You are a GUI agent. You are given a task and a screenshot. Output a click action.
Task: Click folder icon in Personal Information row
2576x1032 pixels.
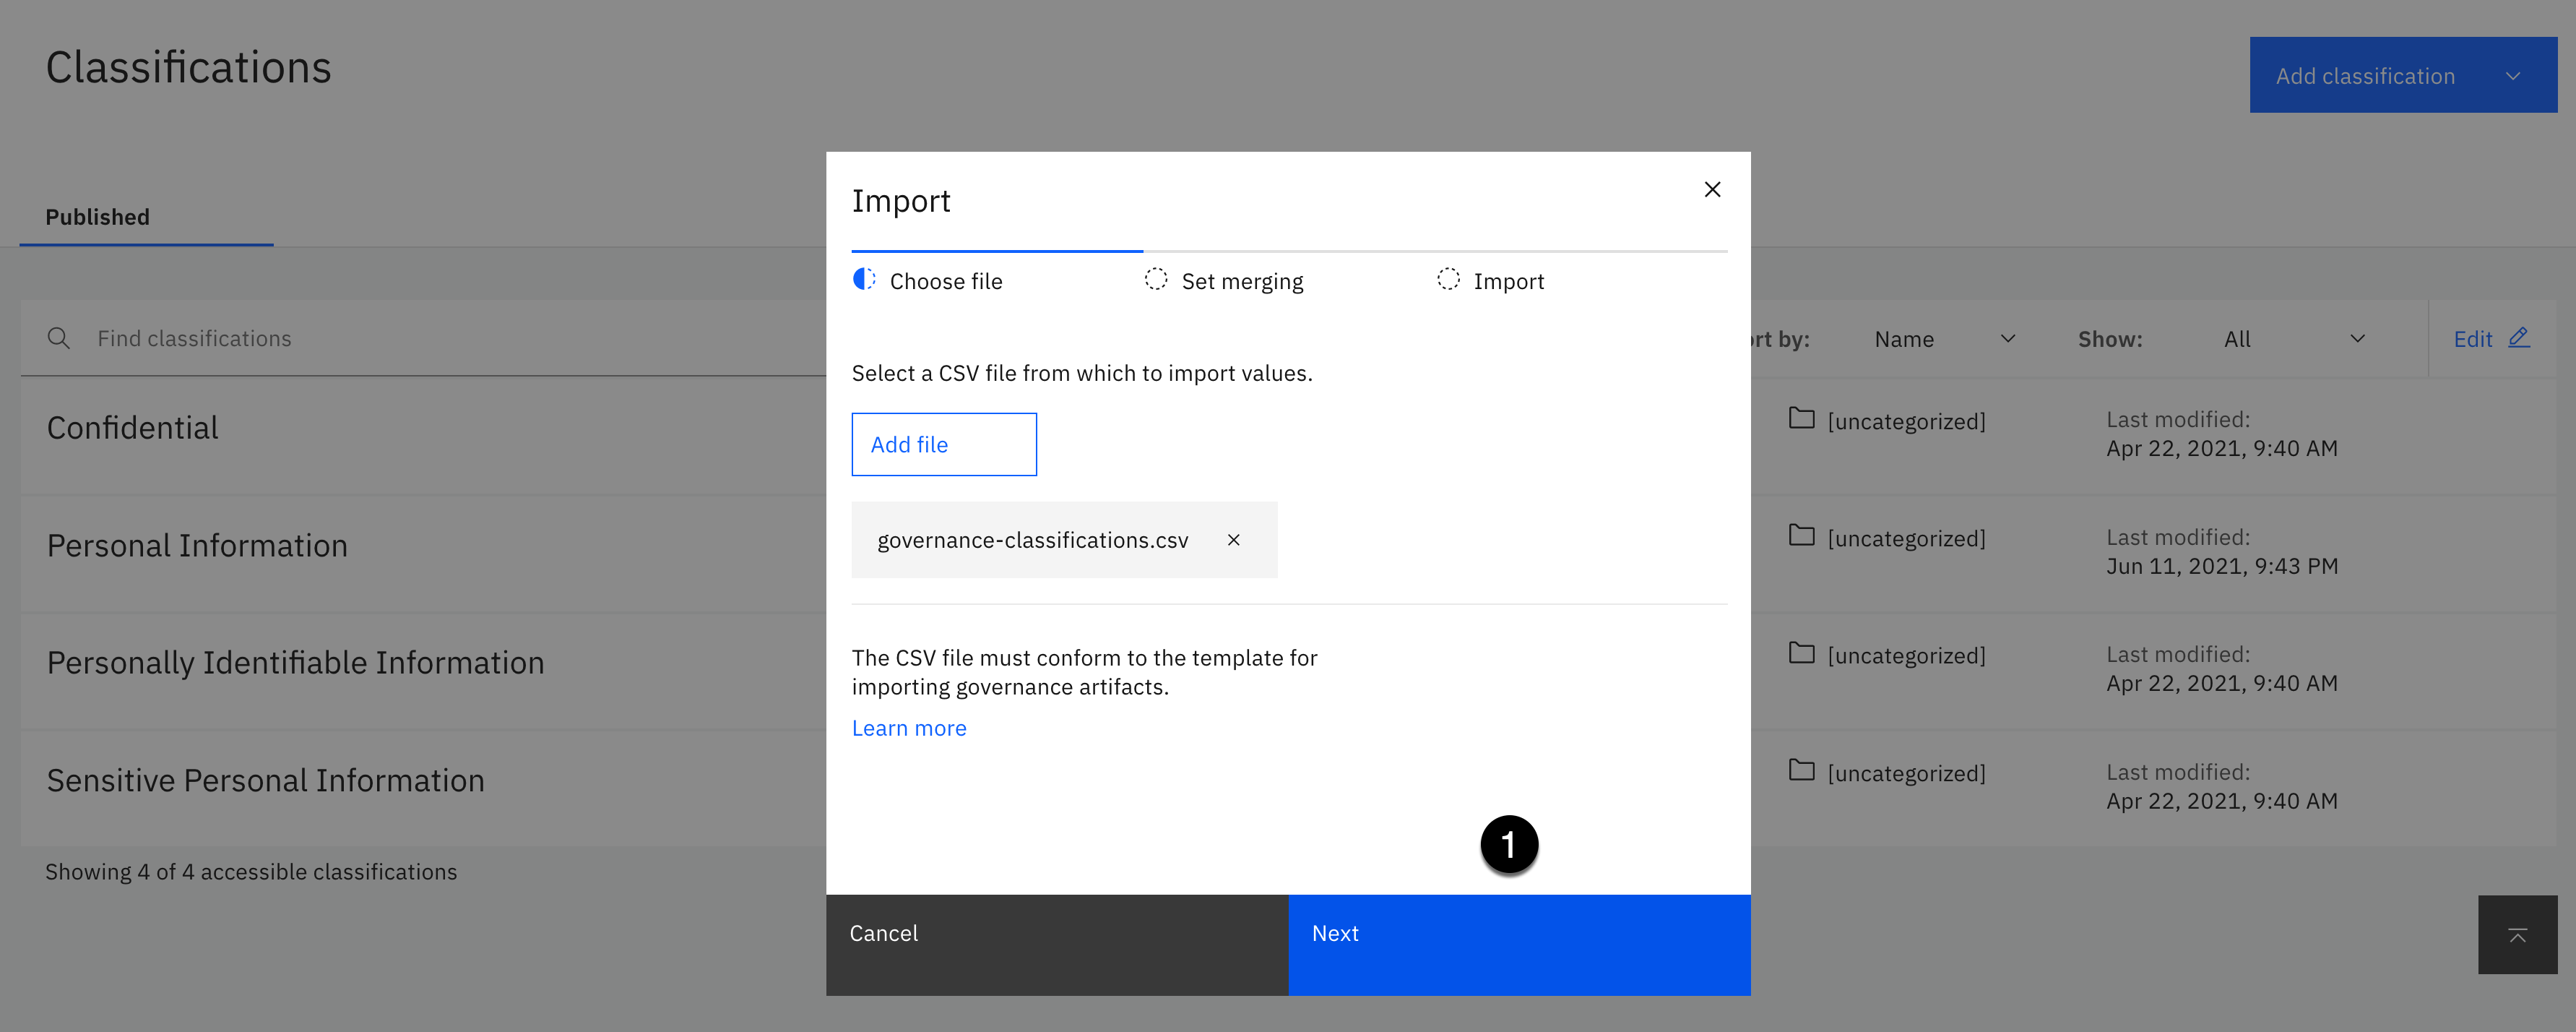point(1801,536)
